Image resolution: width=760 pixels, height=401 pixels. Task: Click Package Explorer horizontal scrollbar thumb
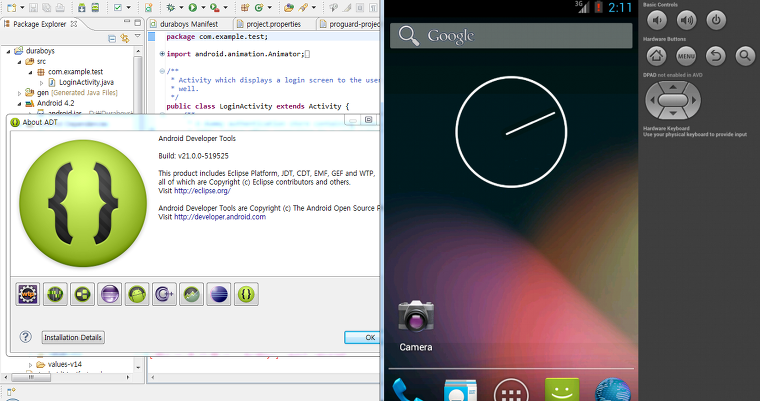coord(31,377)
